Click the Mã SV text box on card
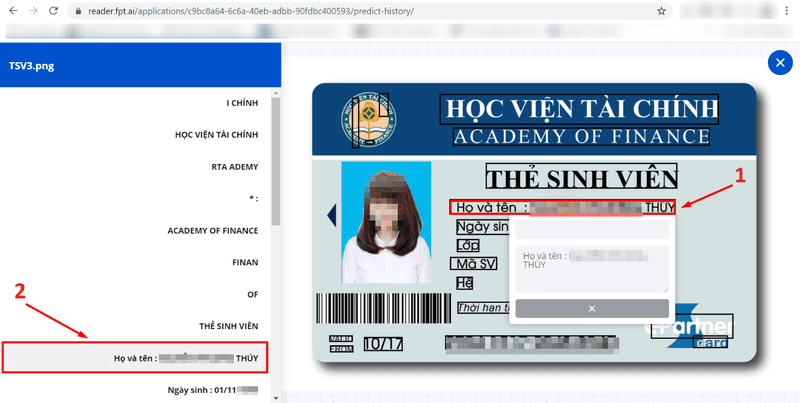Image resolution: width=800 pixels, height=403 pixels. [x=473, y=264]
